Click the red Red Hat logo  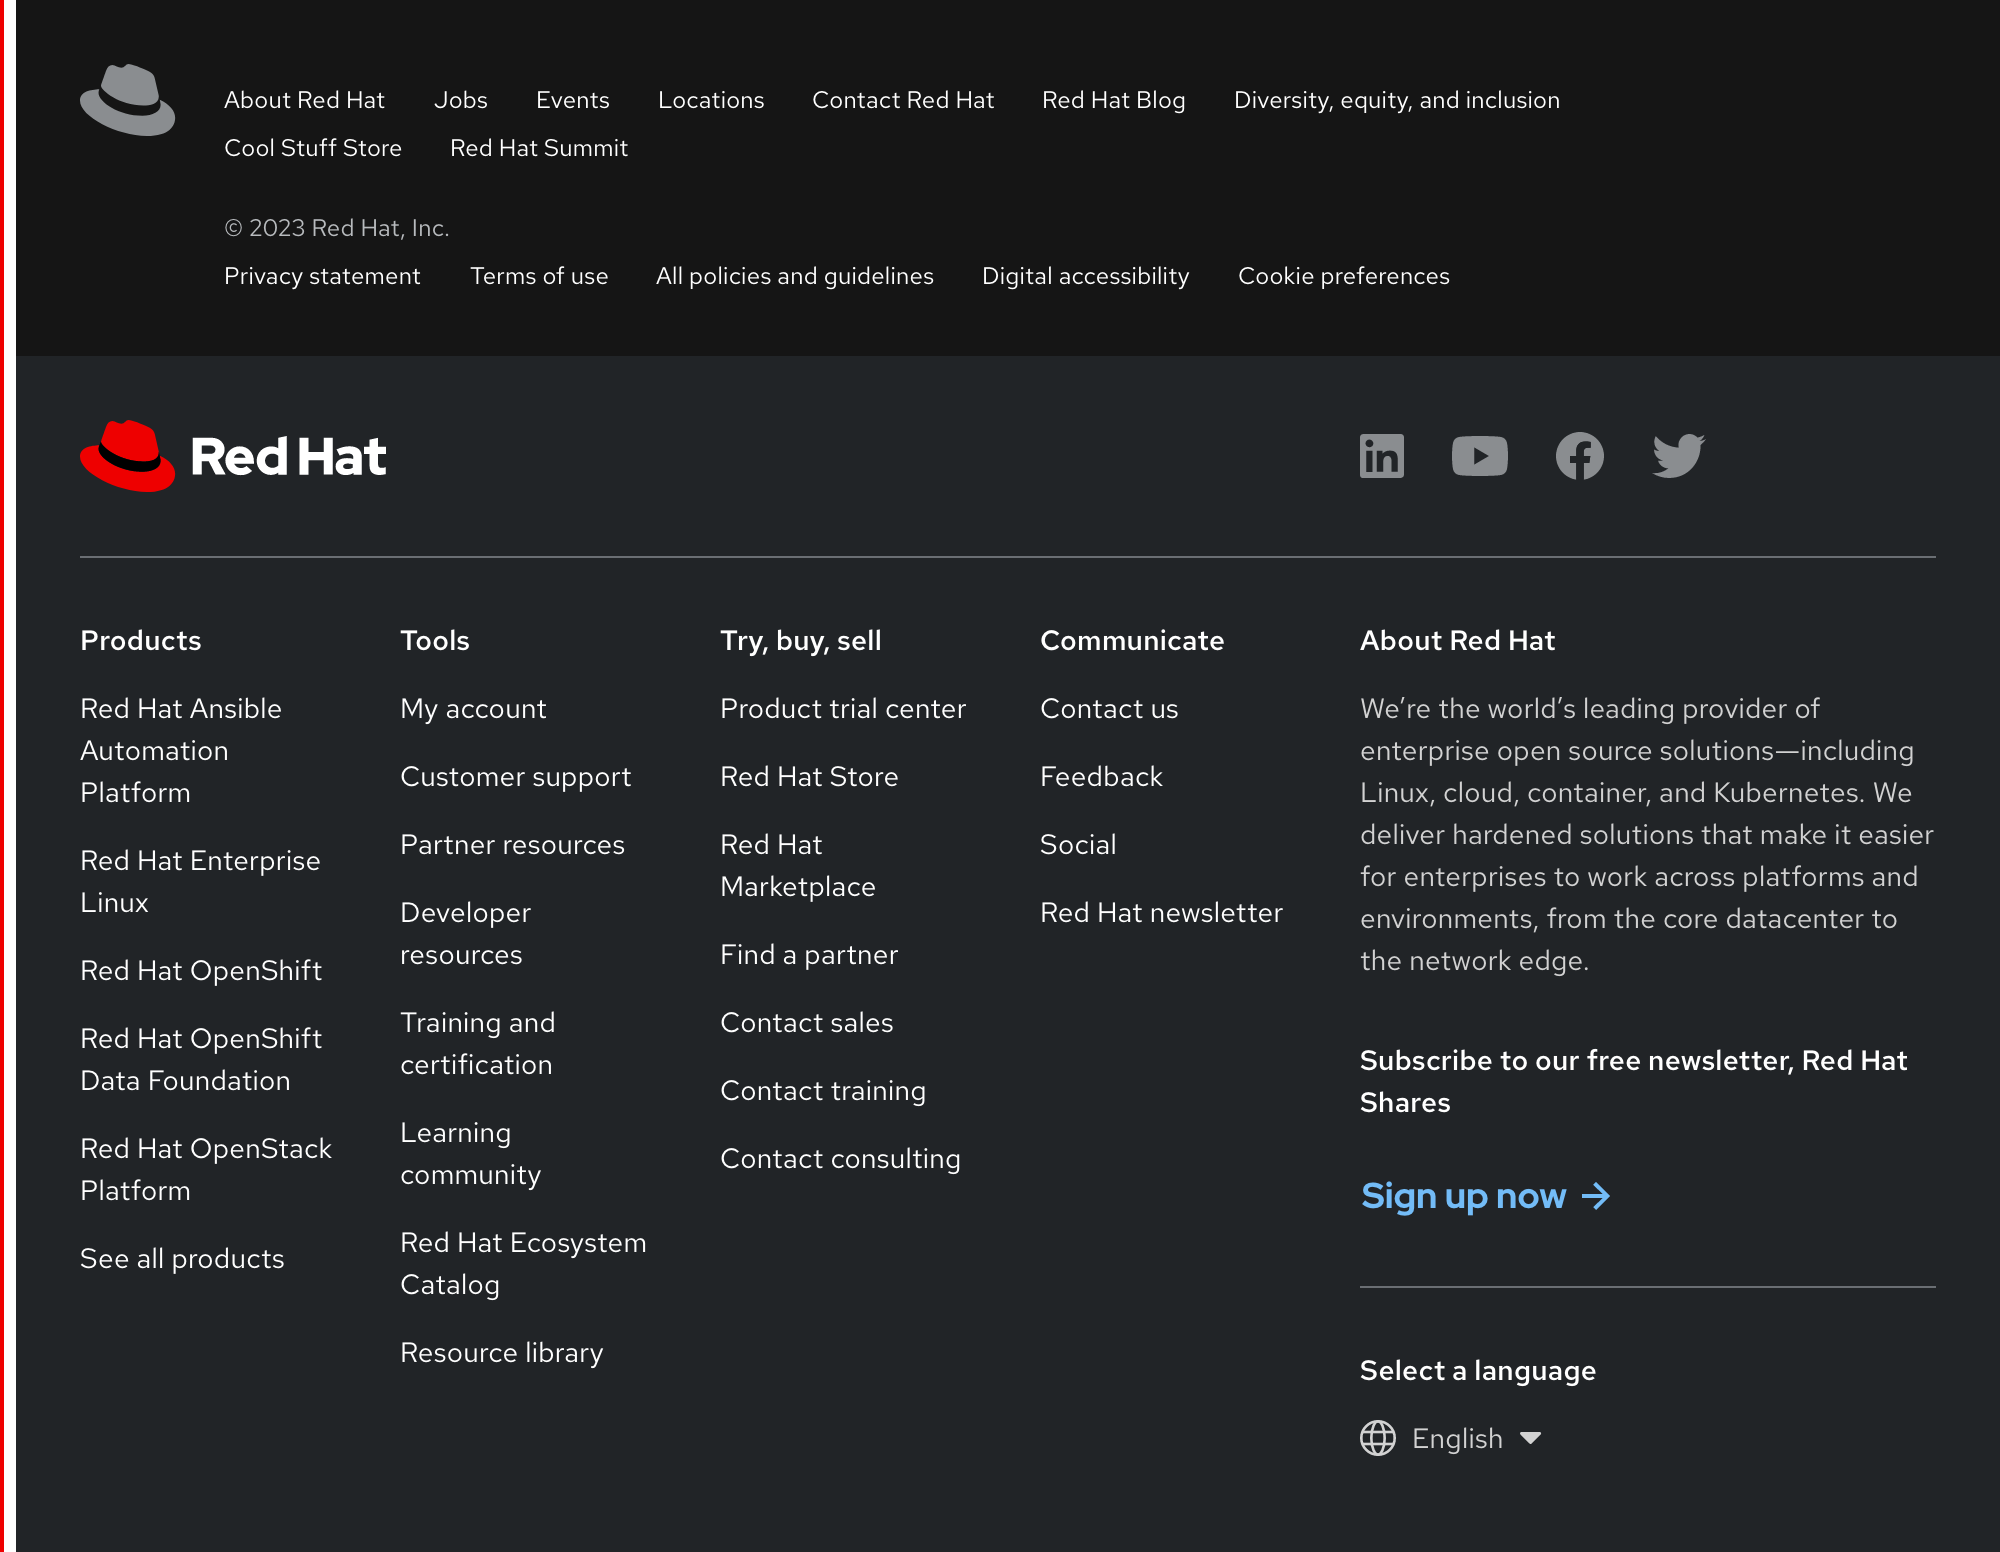click(x=233, y=456)
